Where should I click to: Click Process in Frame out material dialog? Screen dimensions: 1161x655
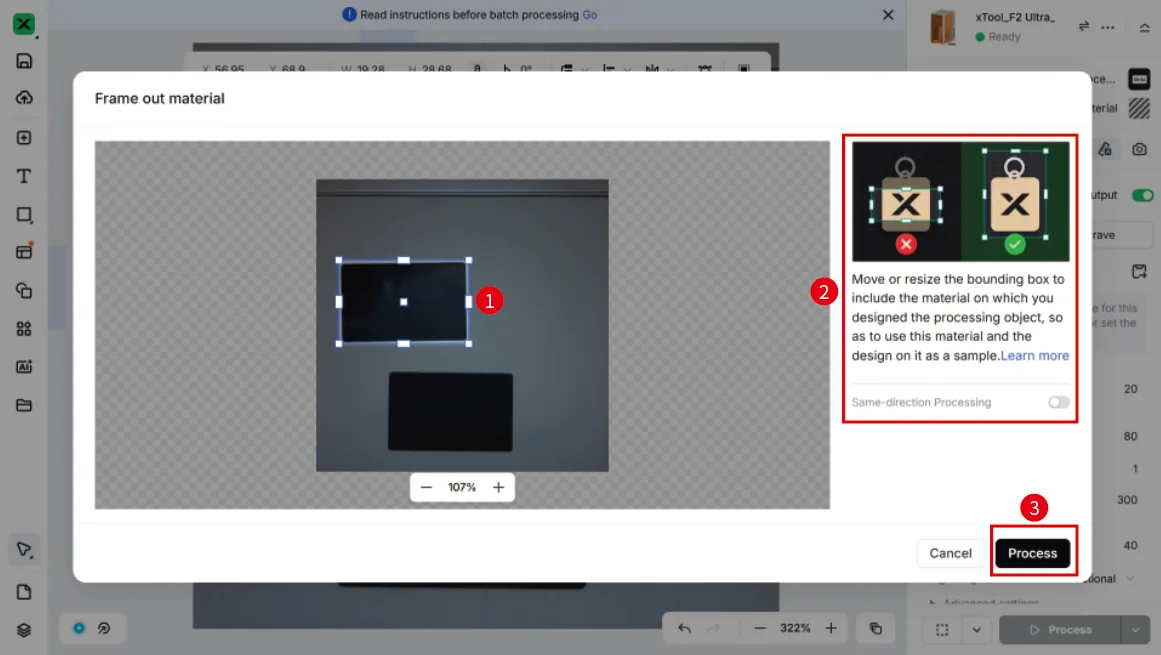(1032, 553)
